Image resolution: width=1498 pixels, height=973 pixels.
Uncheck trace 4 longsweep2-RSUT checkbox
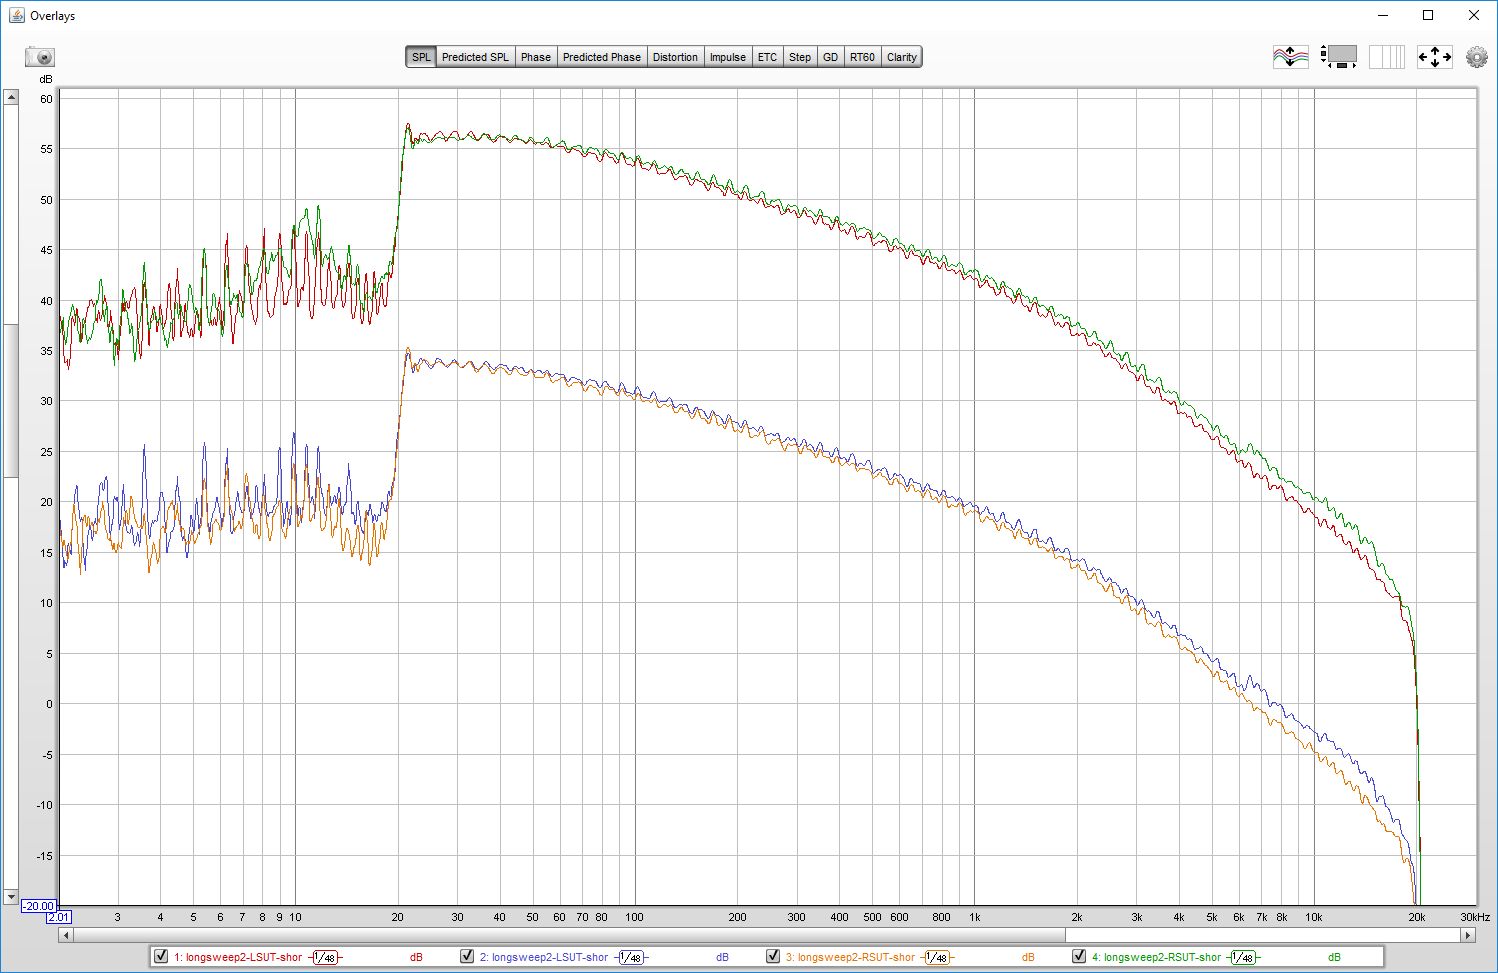[1079, 956]
